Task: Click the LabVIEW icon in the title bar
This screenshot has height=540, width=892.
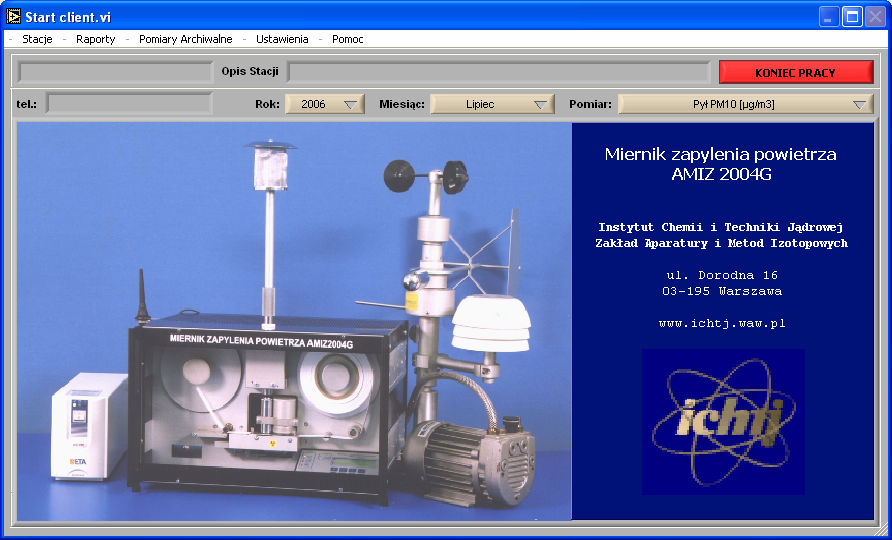Action: [13, 17]
